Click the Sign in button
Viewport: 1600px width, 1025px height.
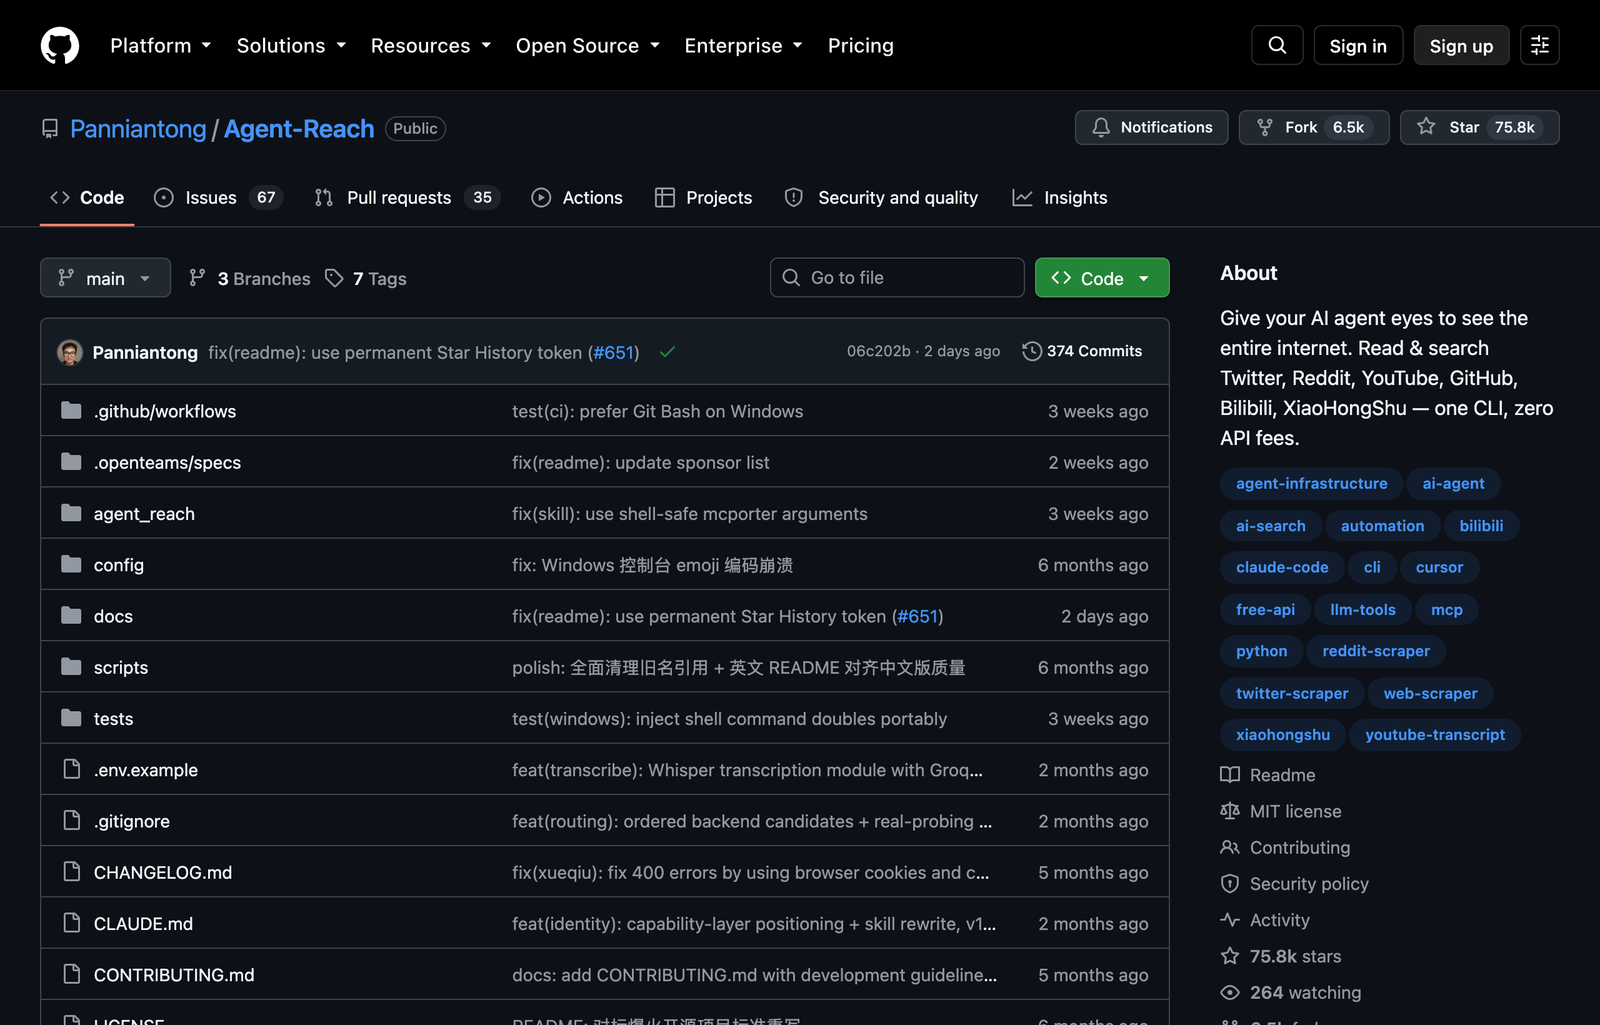click(x=1358, y=46)
